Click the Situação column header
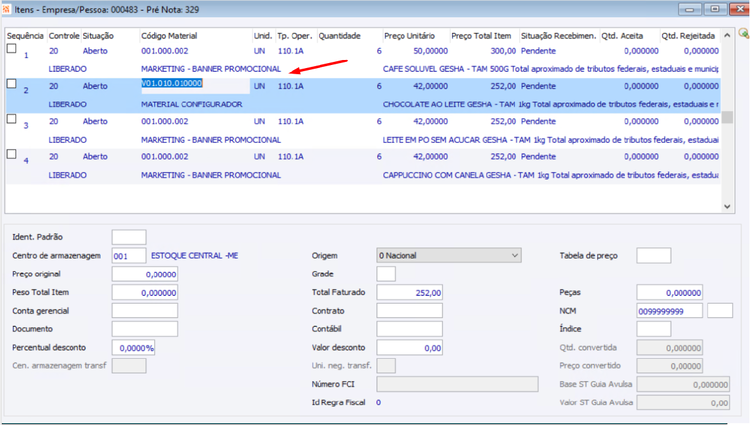The height and width of the screenshot is (425, 750). click(98, 36)
